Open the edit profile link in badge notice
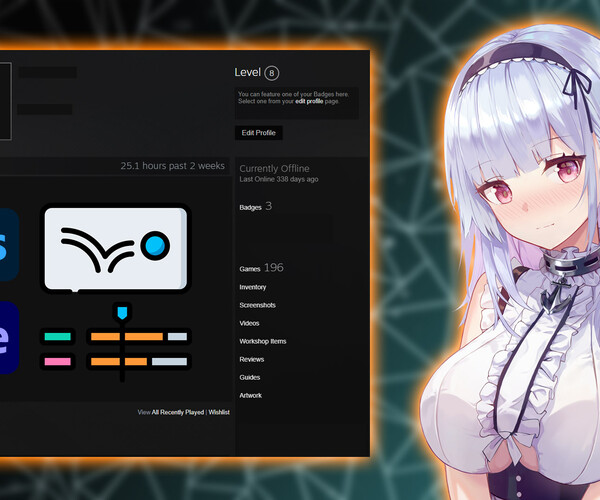 [x=309, y=101]
